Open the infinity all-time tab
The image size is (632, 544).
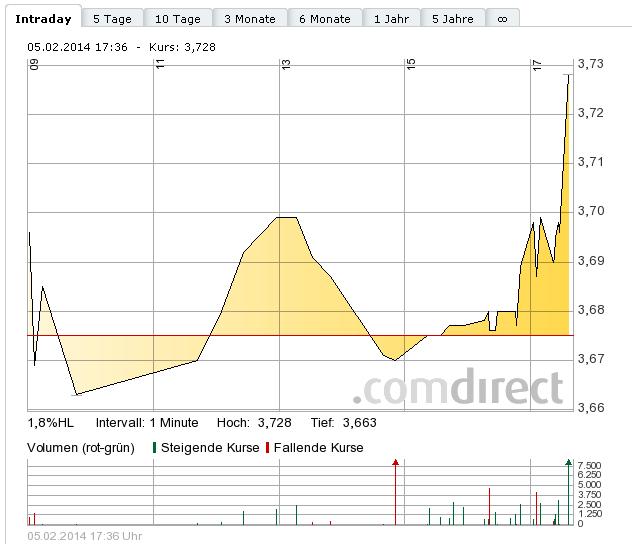(x=502, y=19)
